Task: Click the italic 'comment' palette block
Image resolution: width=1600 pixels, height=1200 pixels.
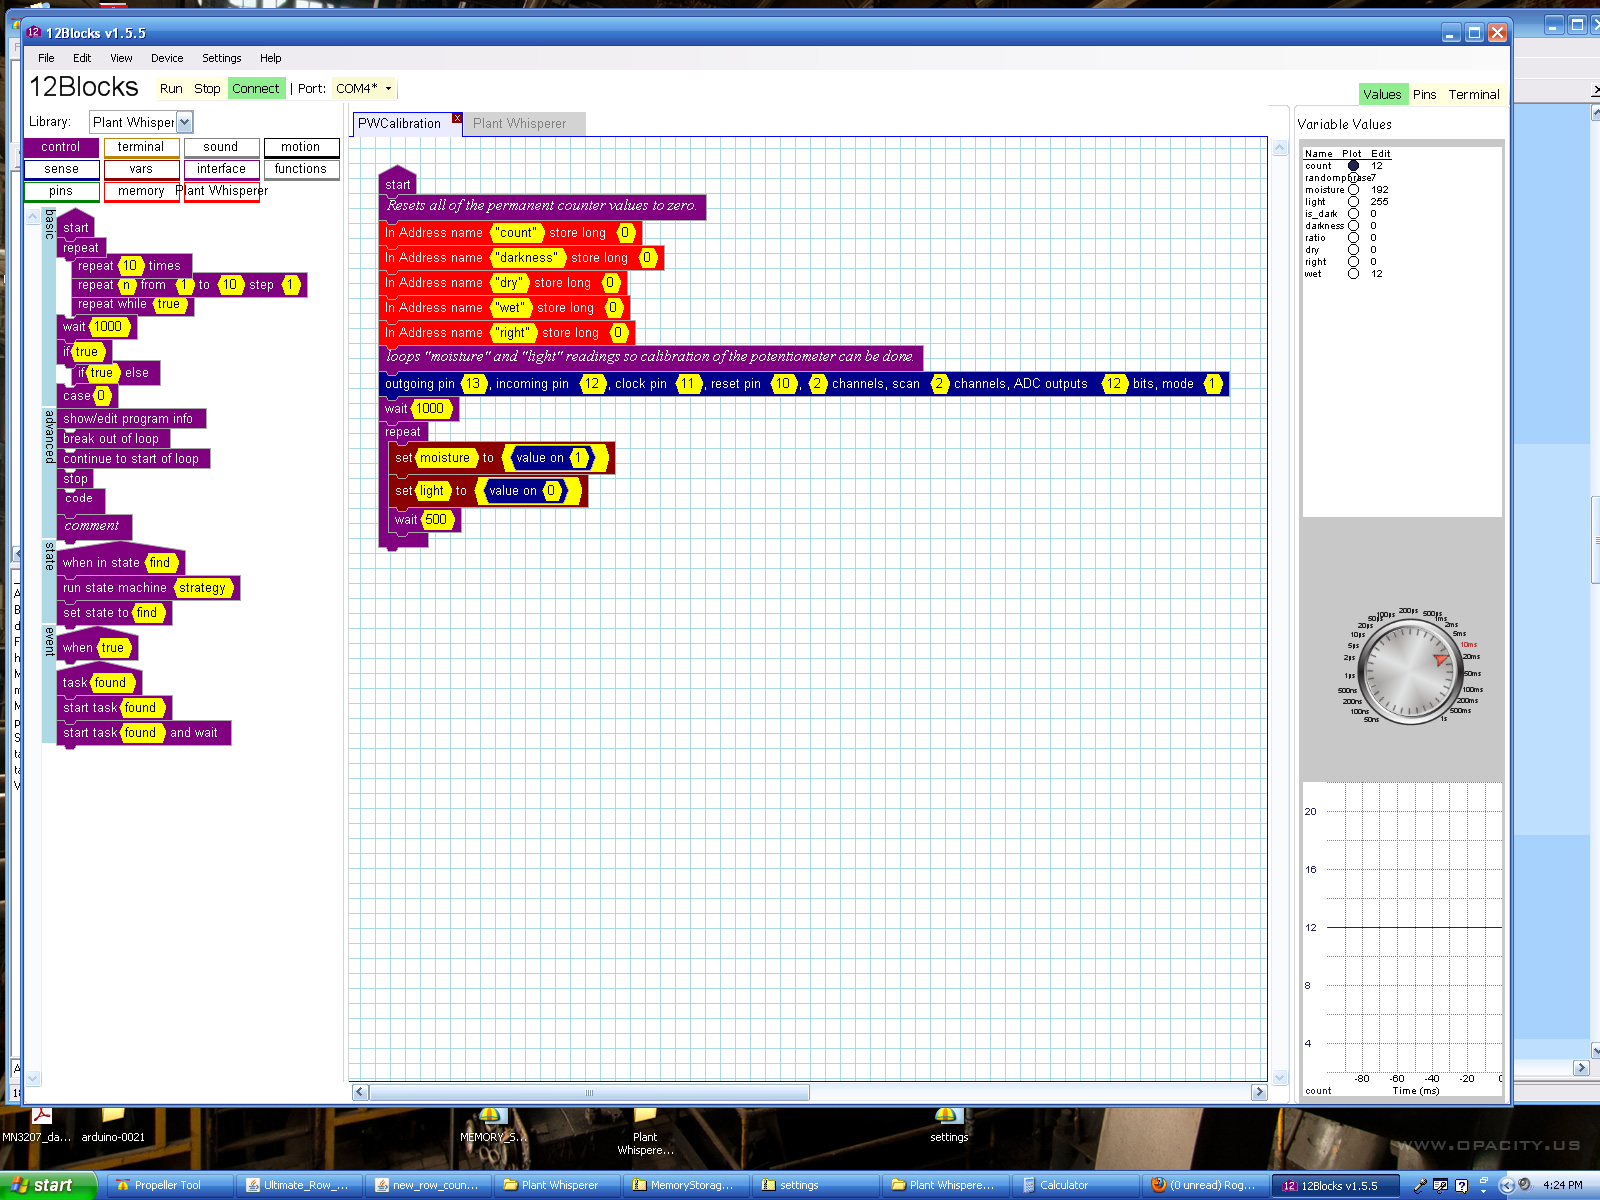Action: [93, 526]
